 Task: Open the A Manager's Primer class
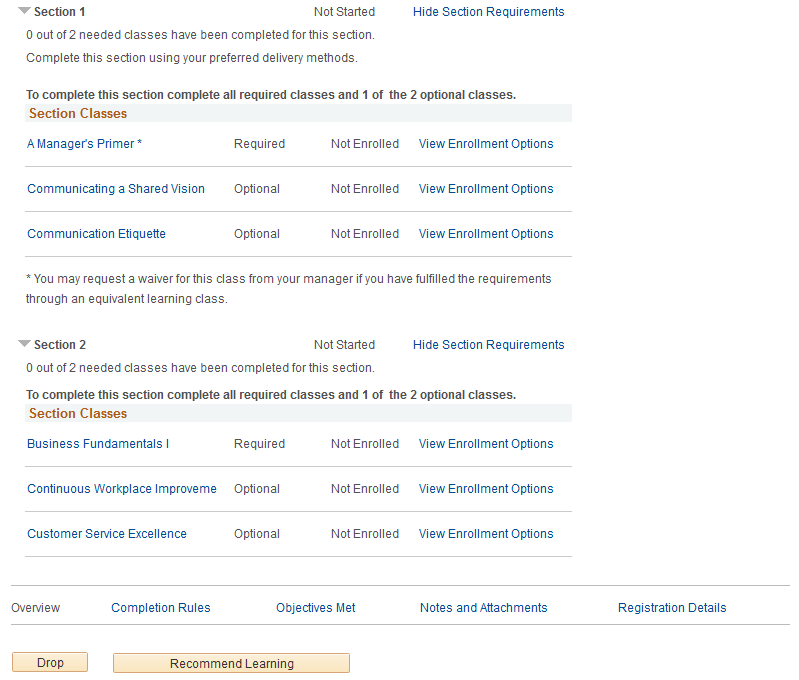coord(84,144)
